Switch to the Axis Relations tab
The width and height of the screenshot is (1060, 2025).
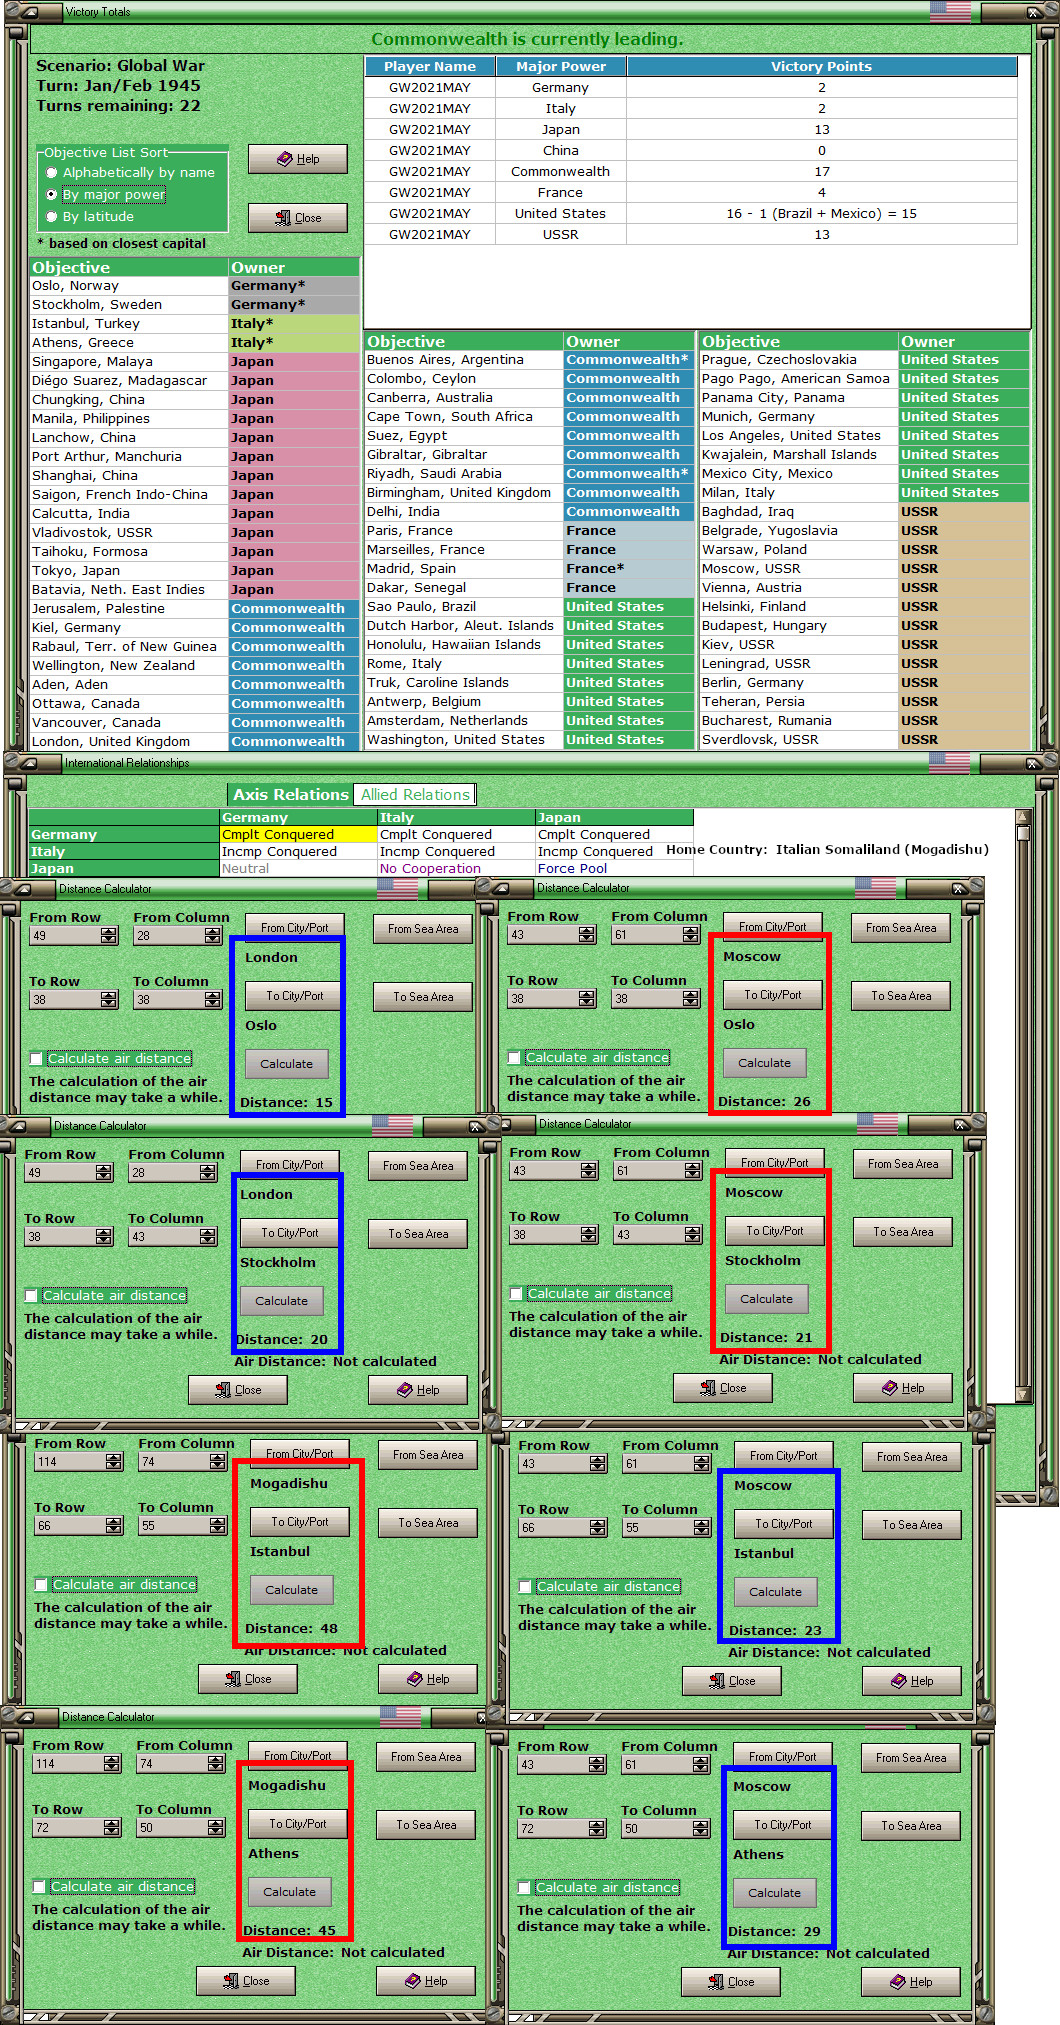click(x=290, y=795)
